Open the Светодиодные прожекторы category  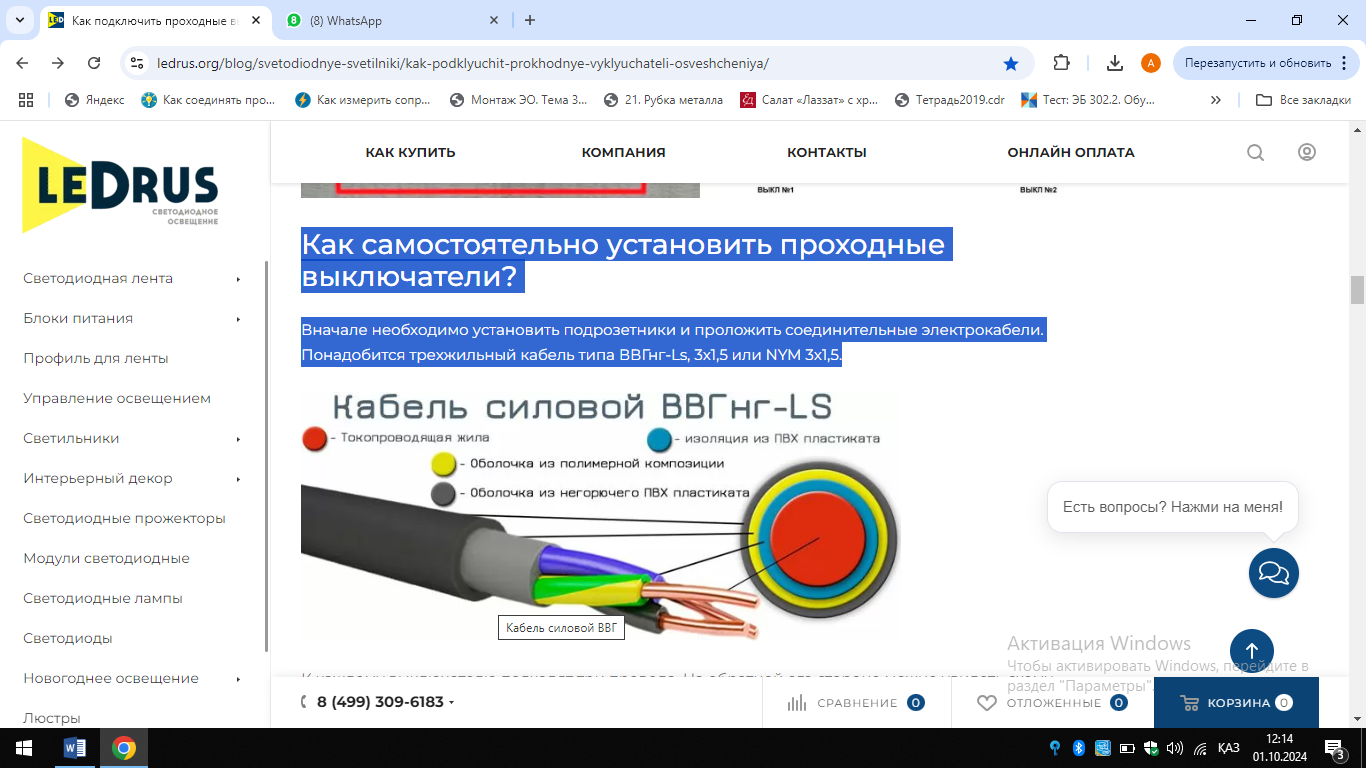tap(124, 518)
